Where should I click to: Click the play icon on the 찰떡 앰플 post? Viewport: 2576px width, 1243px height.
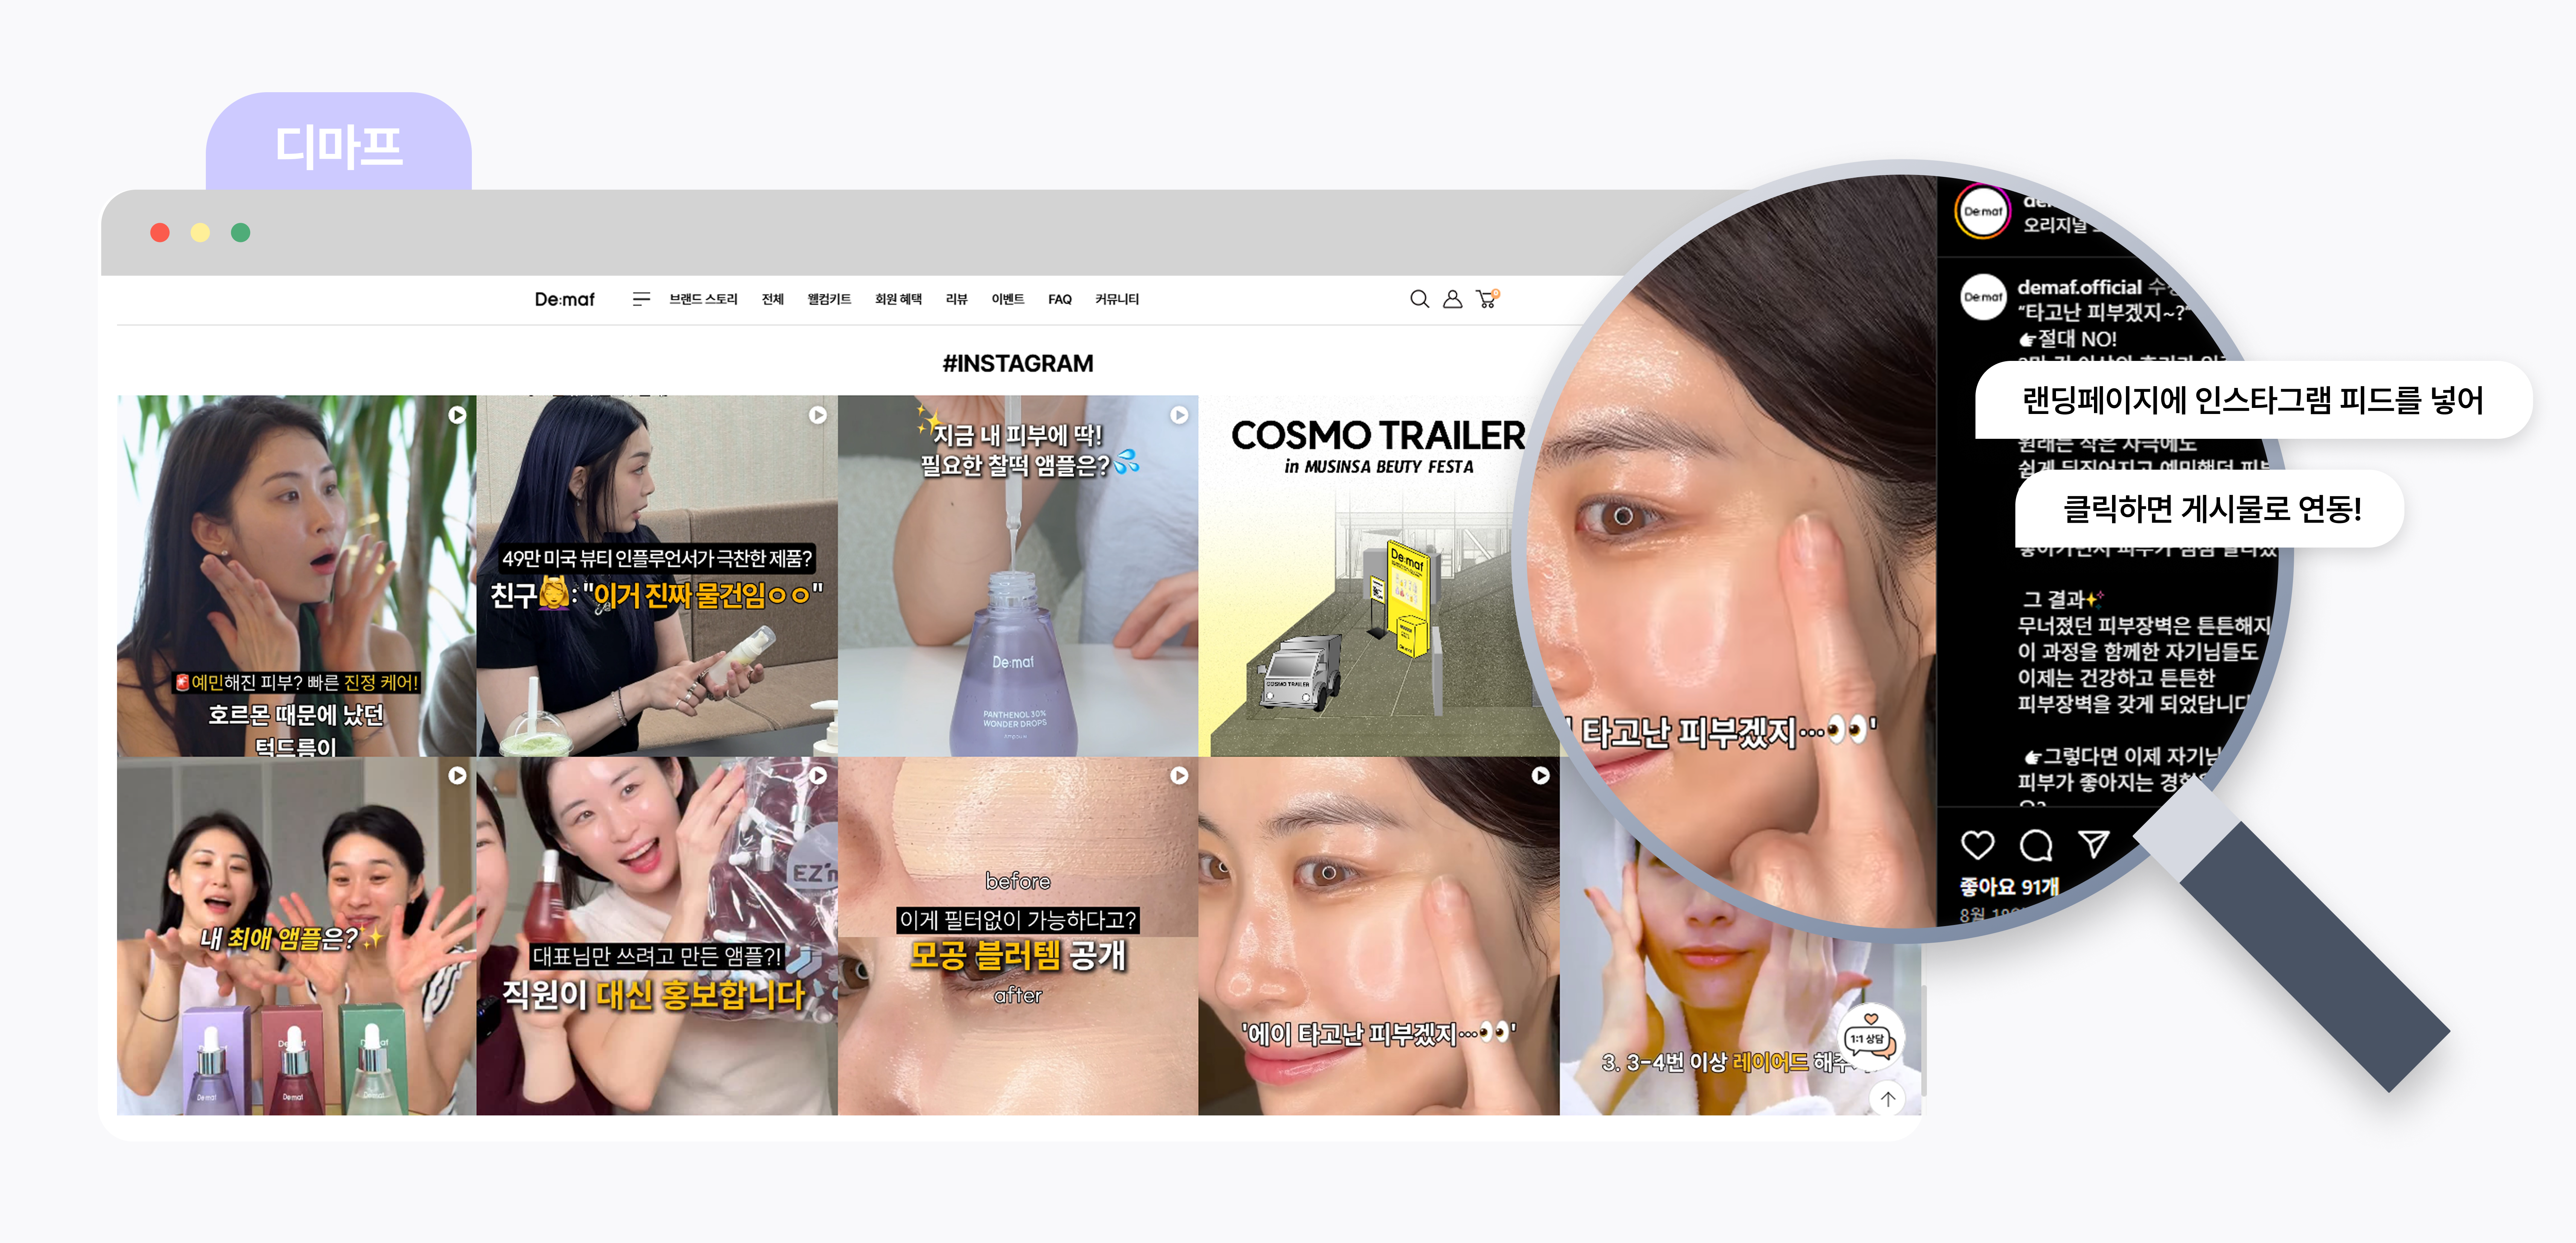(1179, 415)
